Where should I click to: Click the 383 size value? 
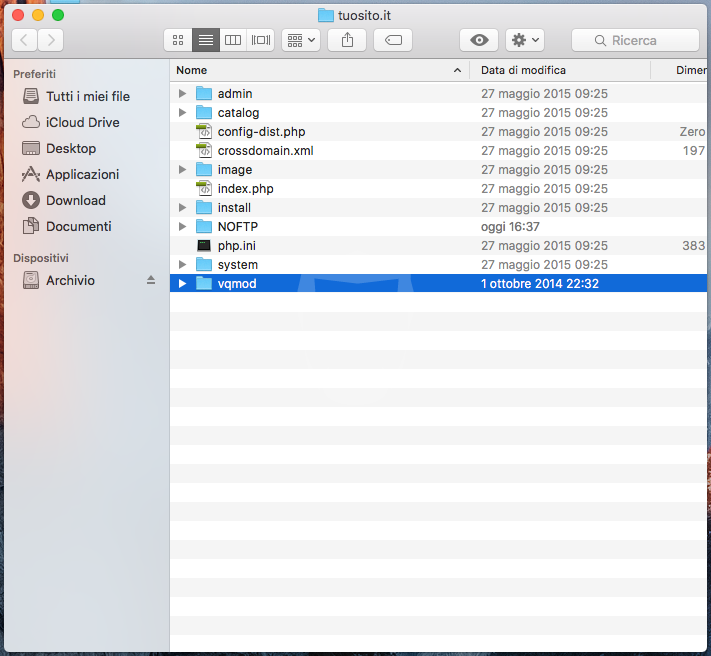pos(694,246)
